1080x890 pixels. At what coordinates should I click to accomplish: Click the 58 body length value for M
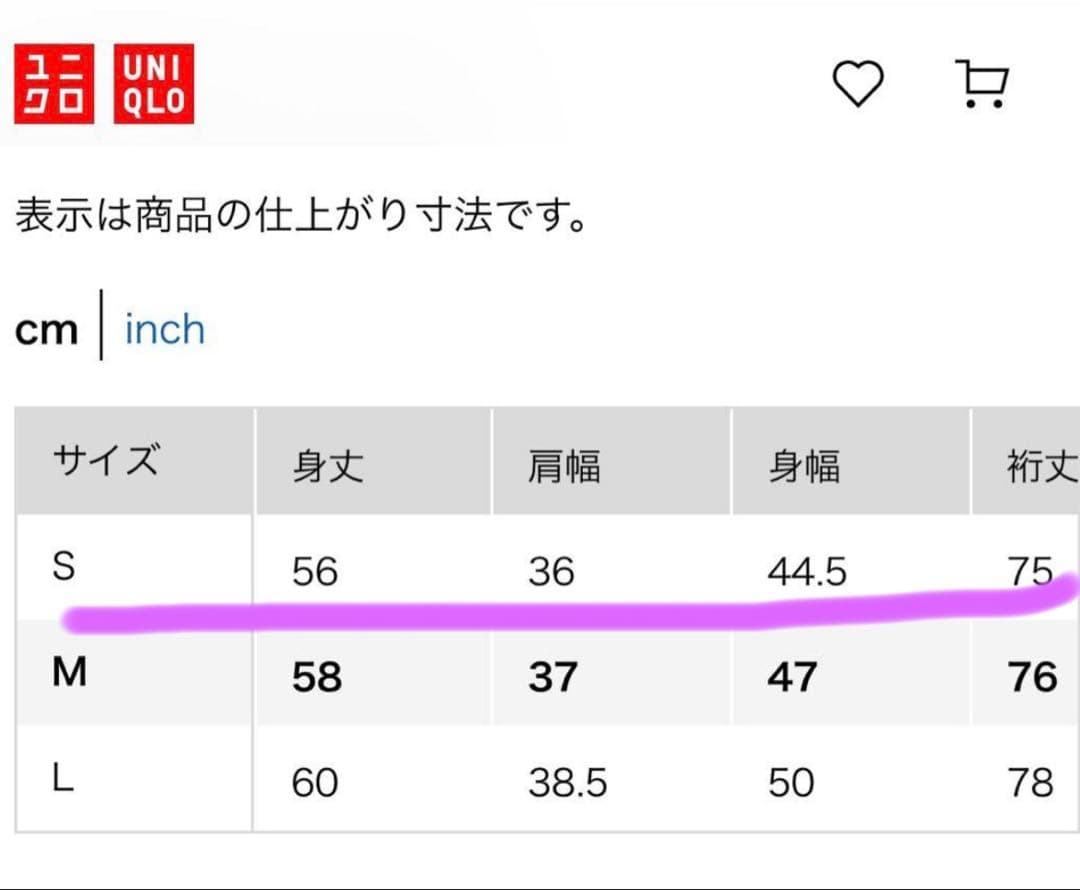tap(316, 677)
